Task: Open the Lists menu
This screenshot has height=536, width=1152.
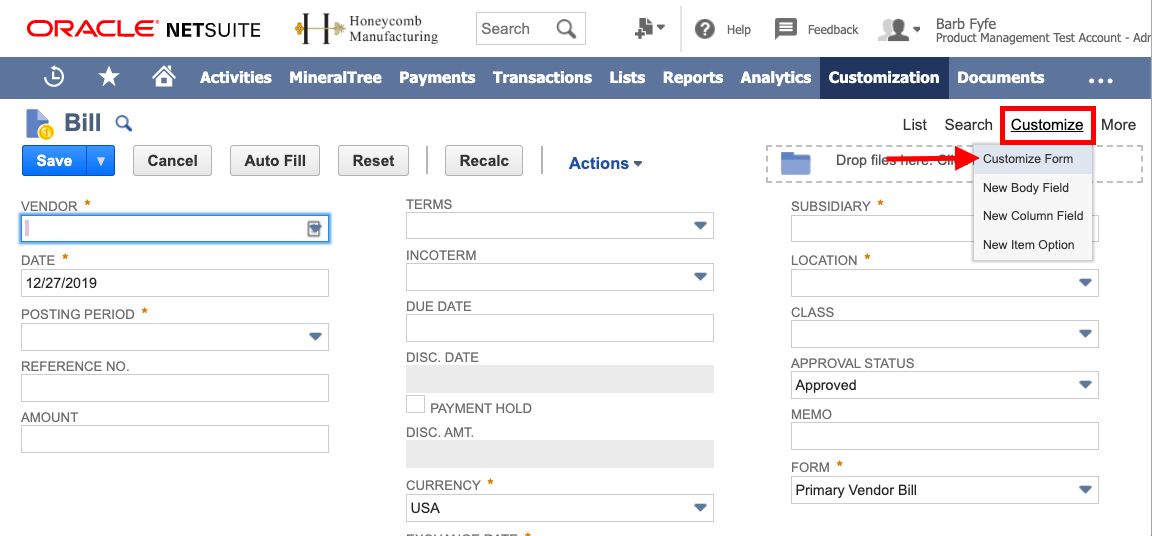Action: pyautogui.click(x=627, y=77)
